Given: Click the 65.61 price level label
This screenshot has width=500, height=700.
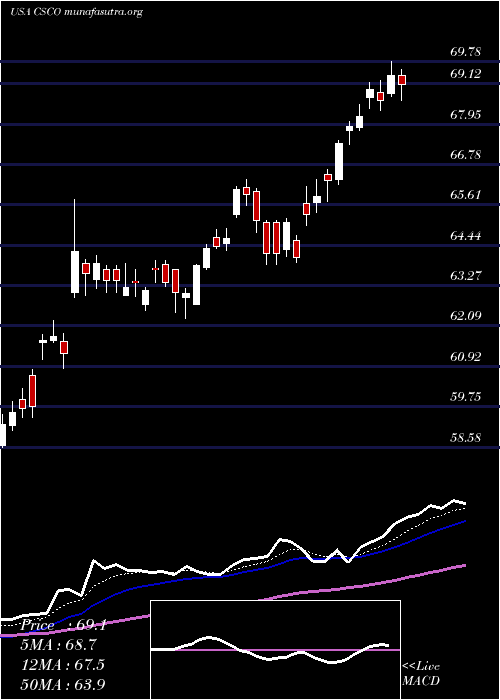Looking at the screenshot, I should click(x=466, y=195).
